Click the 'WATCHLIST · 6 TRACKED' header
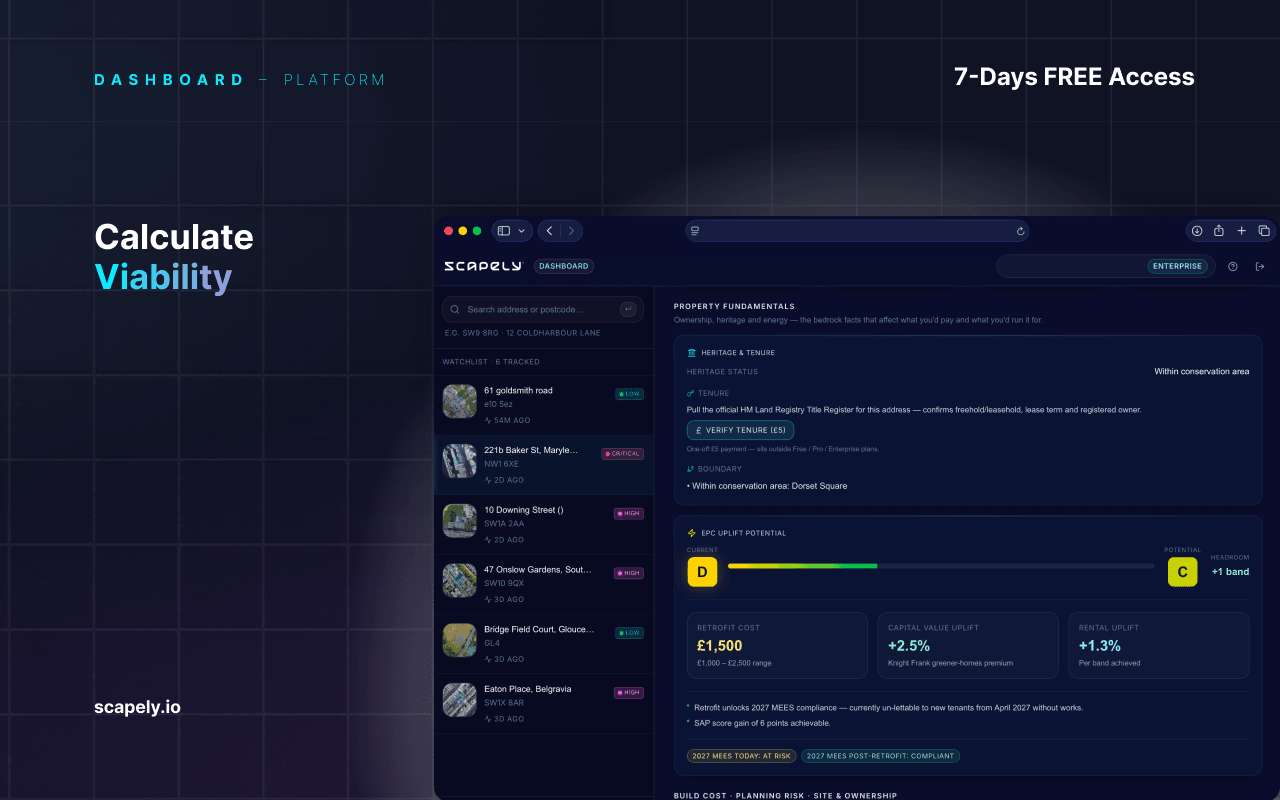 491,362
